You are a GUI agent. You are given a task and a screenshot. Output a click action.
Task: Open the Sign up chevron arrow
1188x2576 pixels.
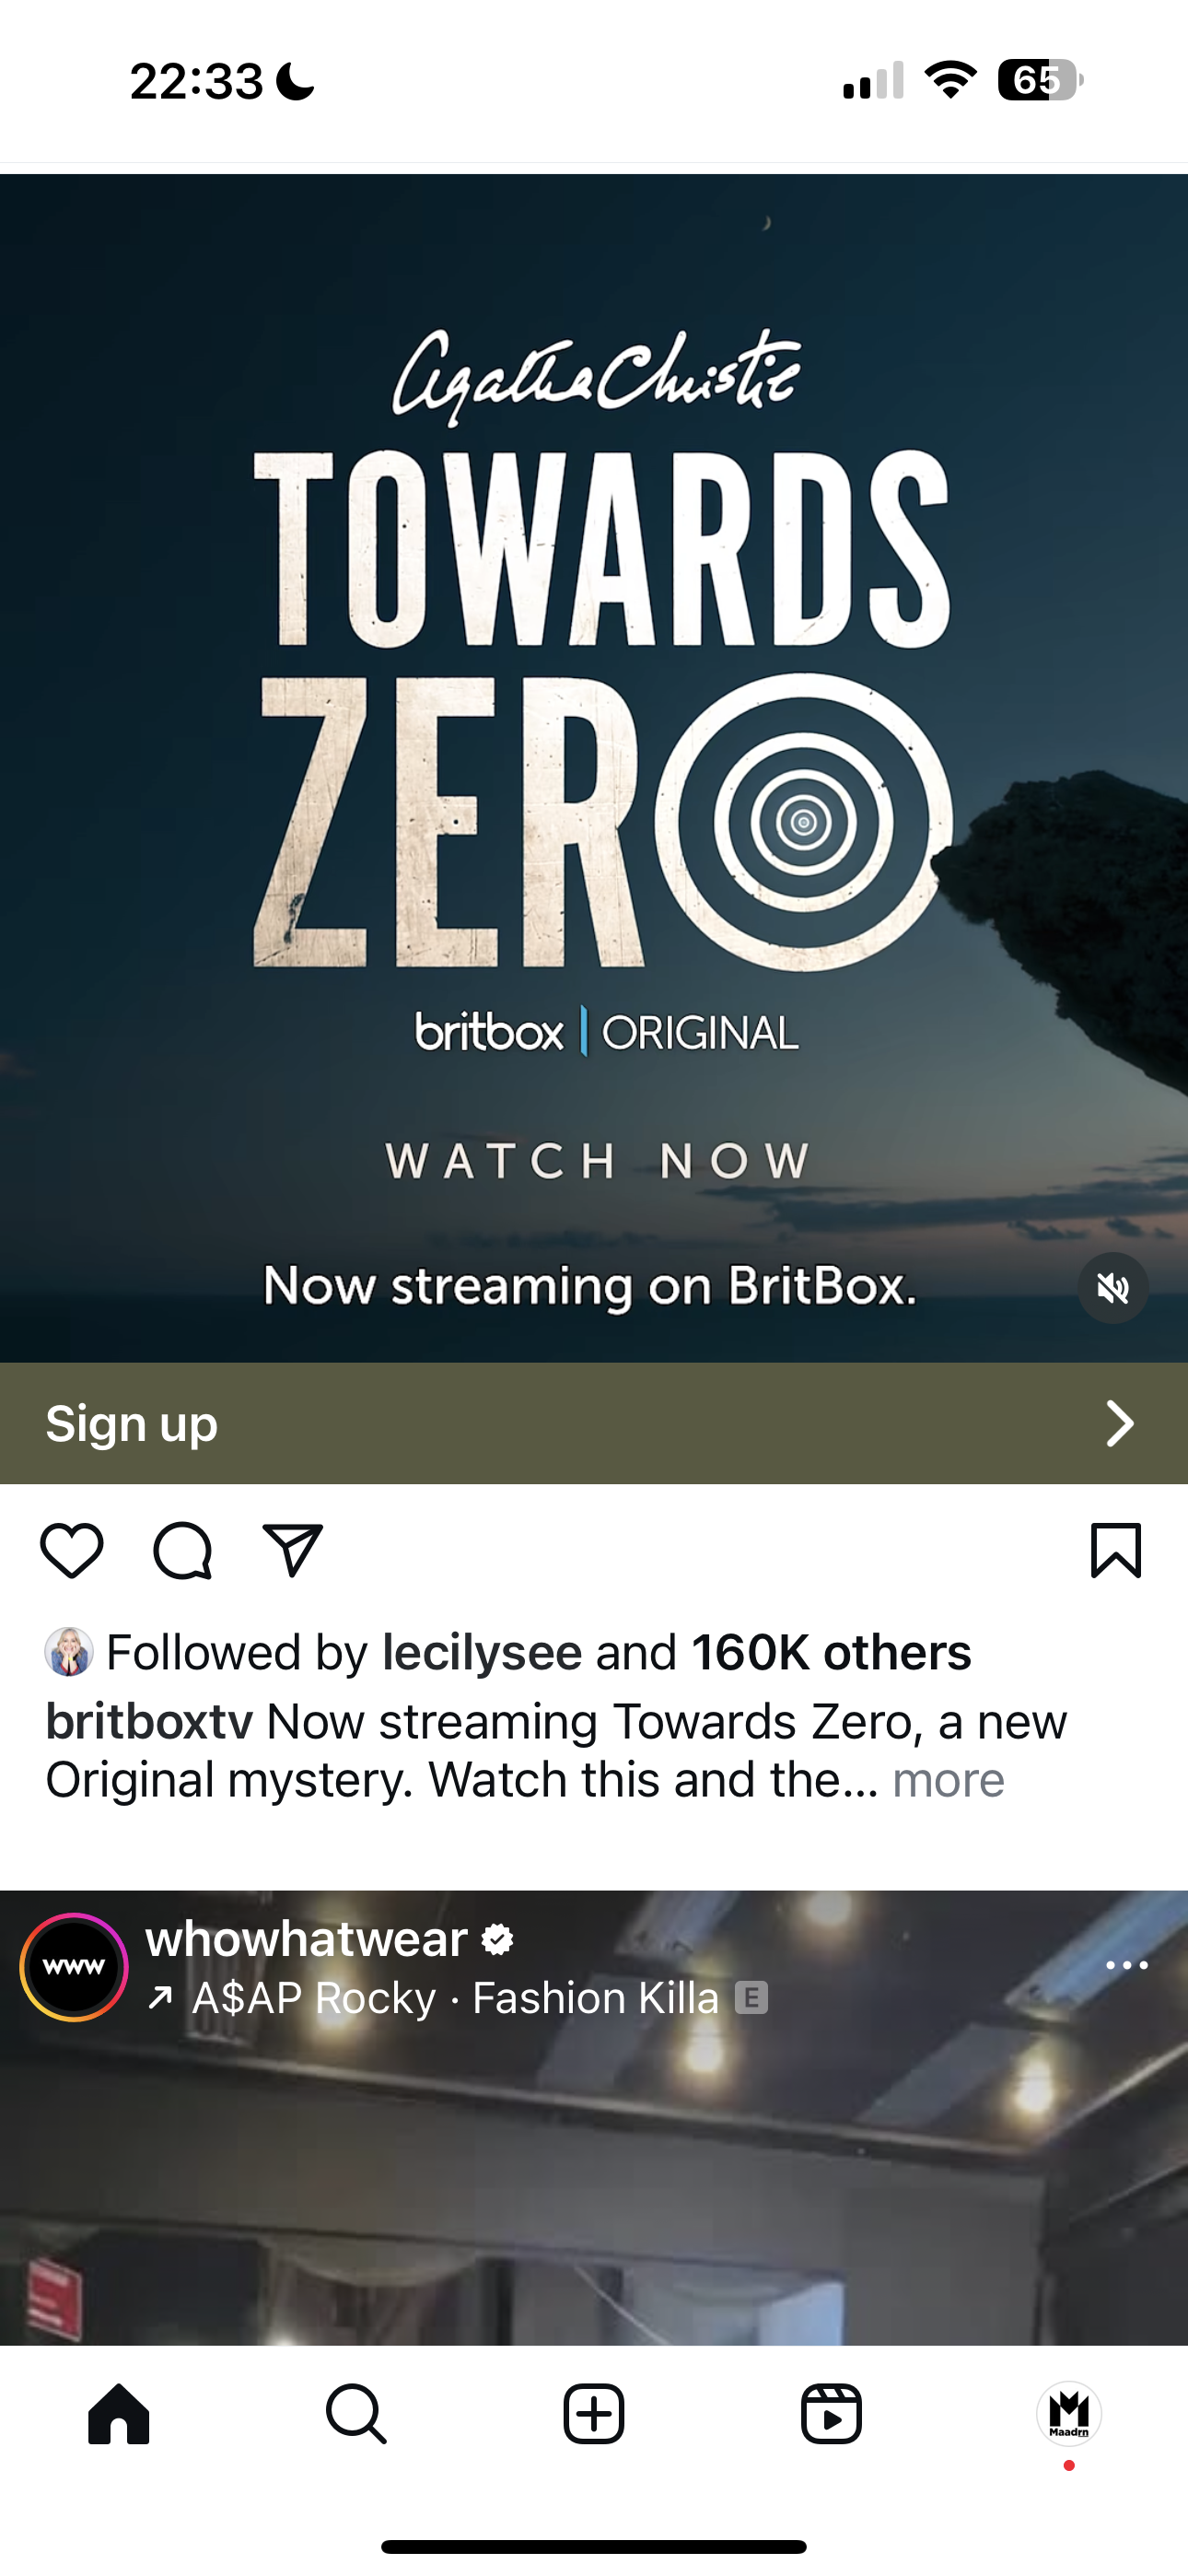pos(1120,1423)
